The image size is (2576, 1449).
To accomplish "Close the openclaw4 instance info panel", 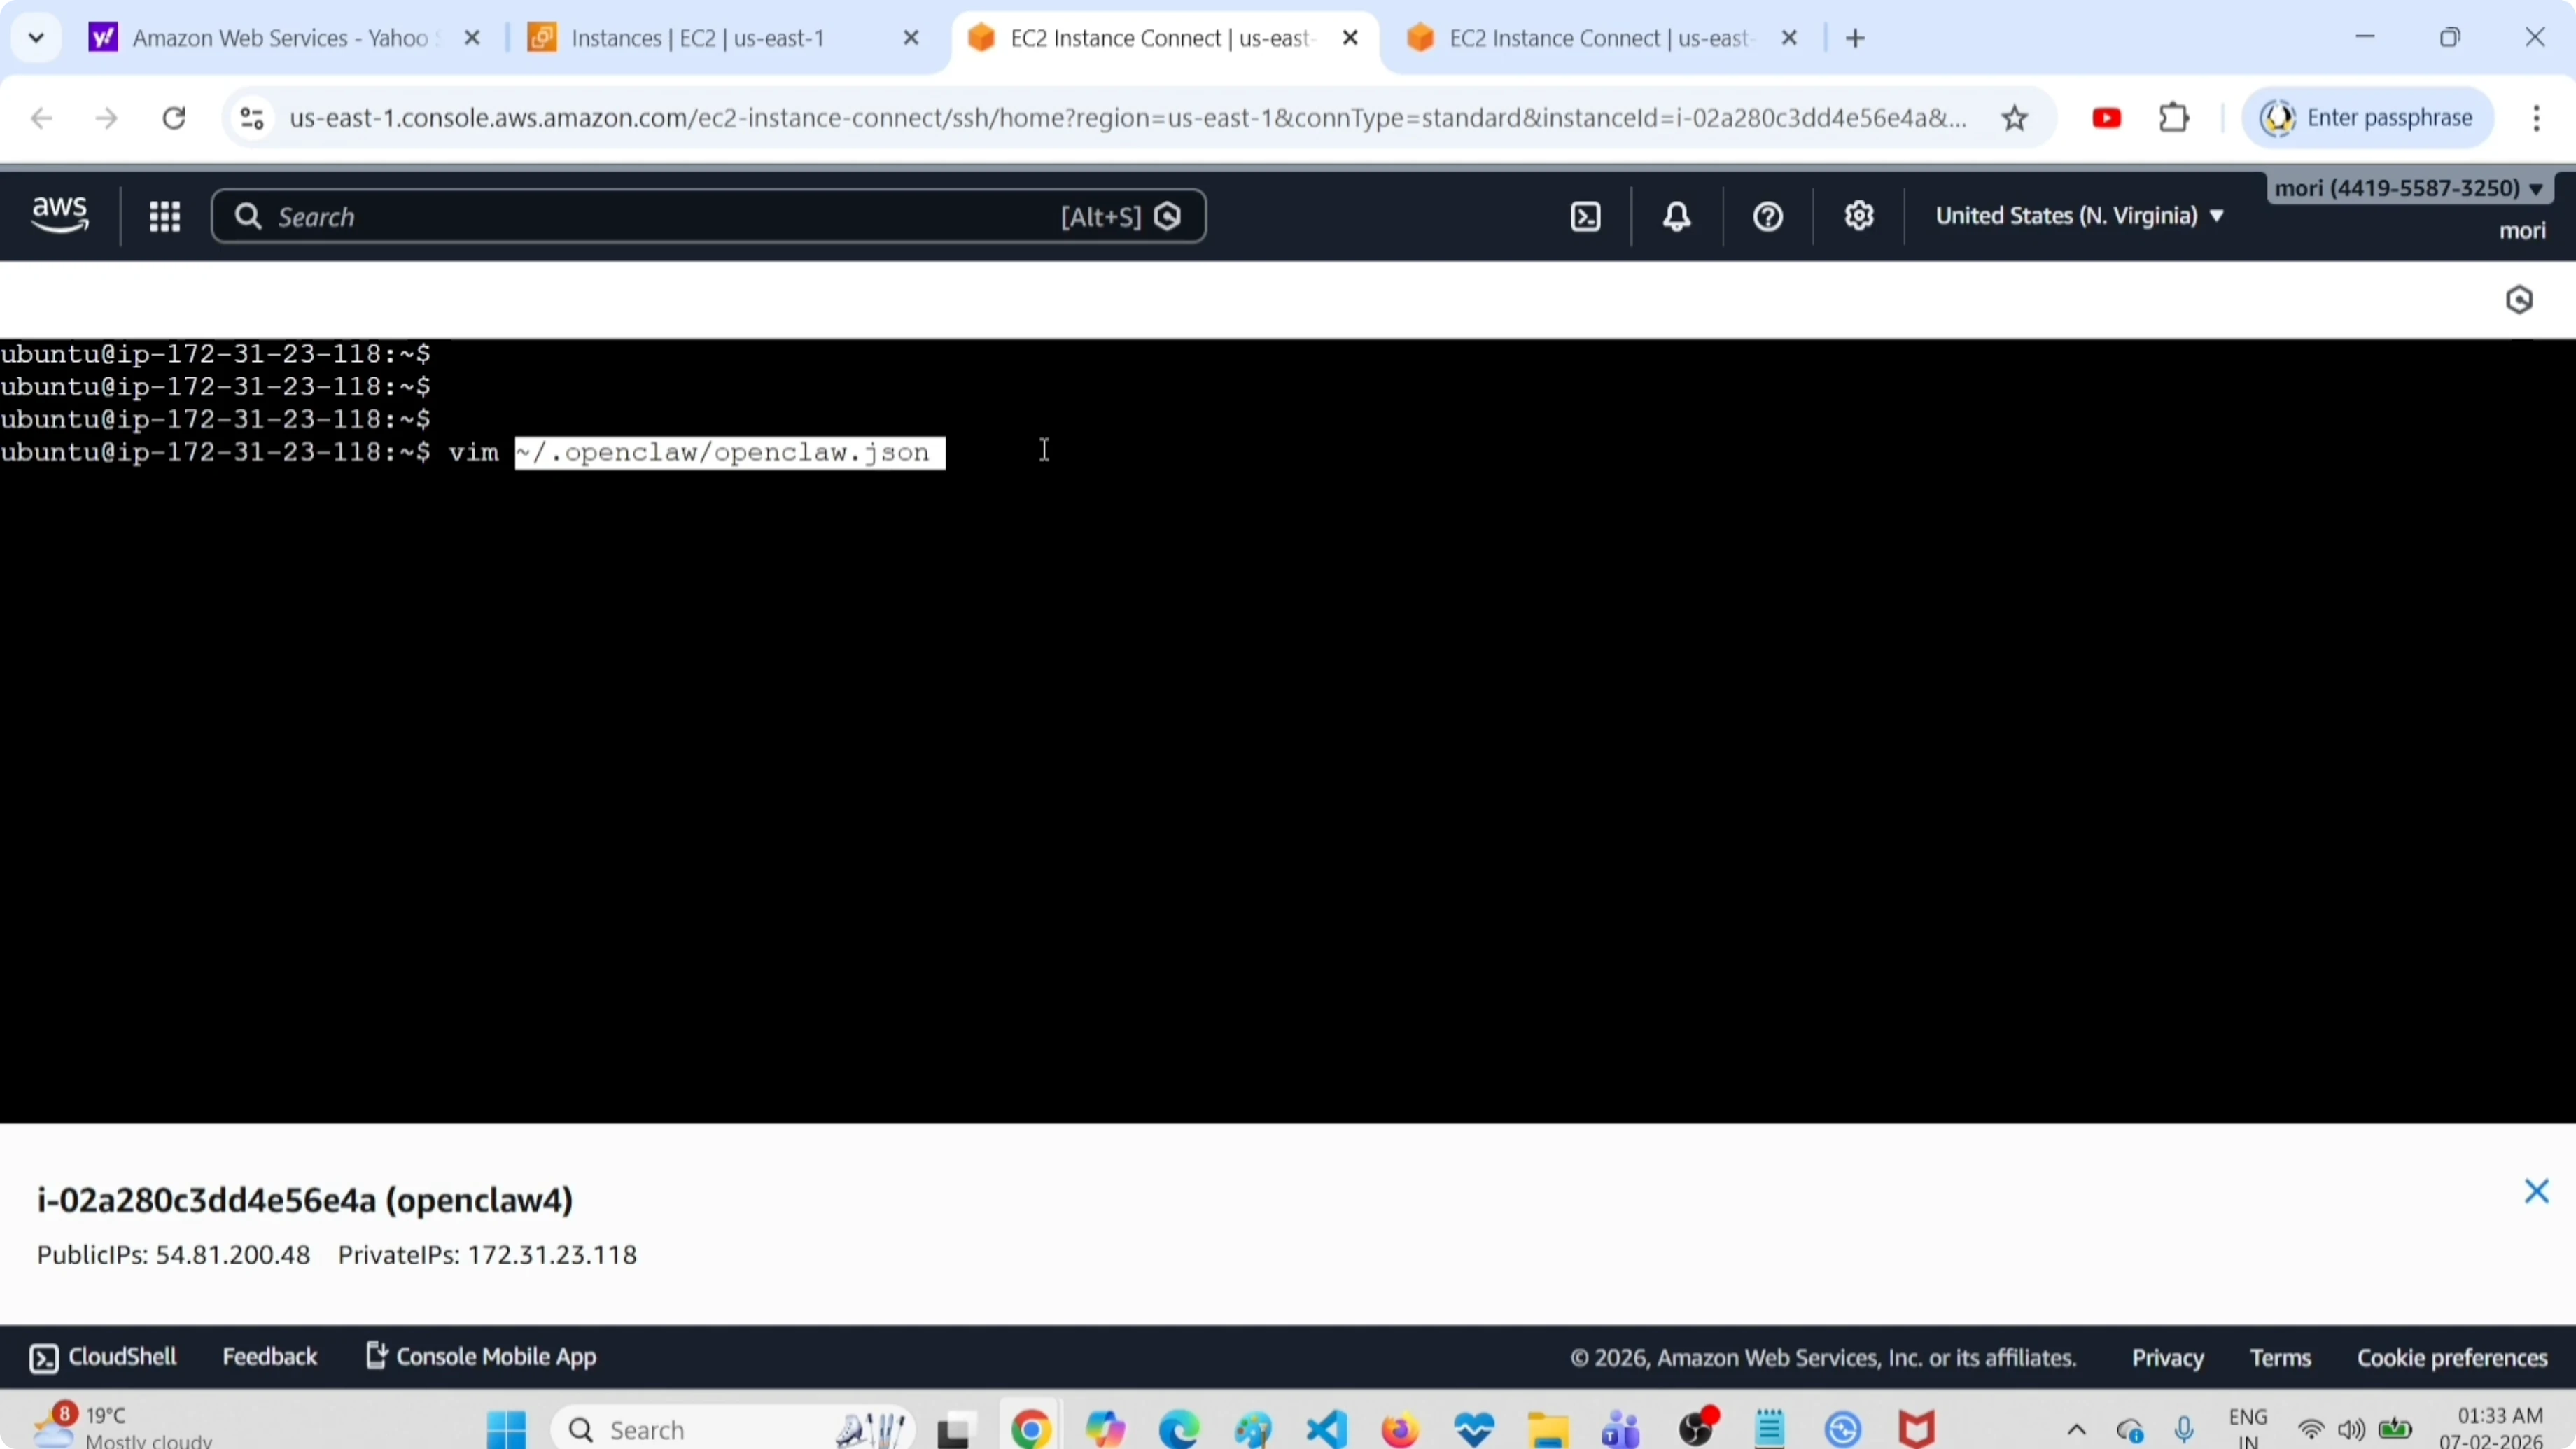I will (x=2536, y=1191).
